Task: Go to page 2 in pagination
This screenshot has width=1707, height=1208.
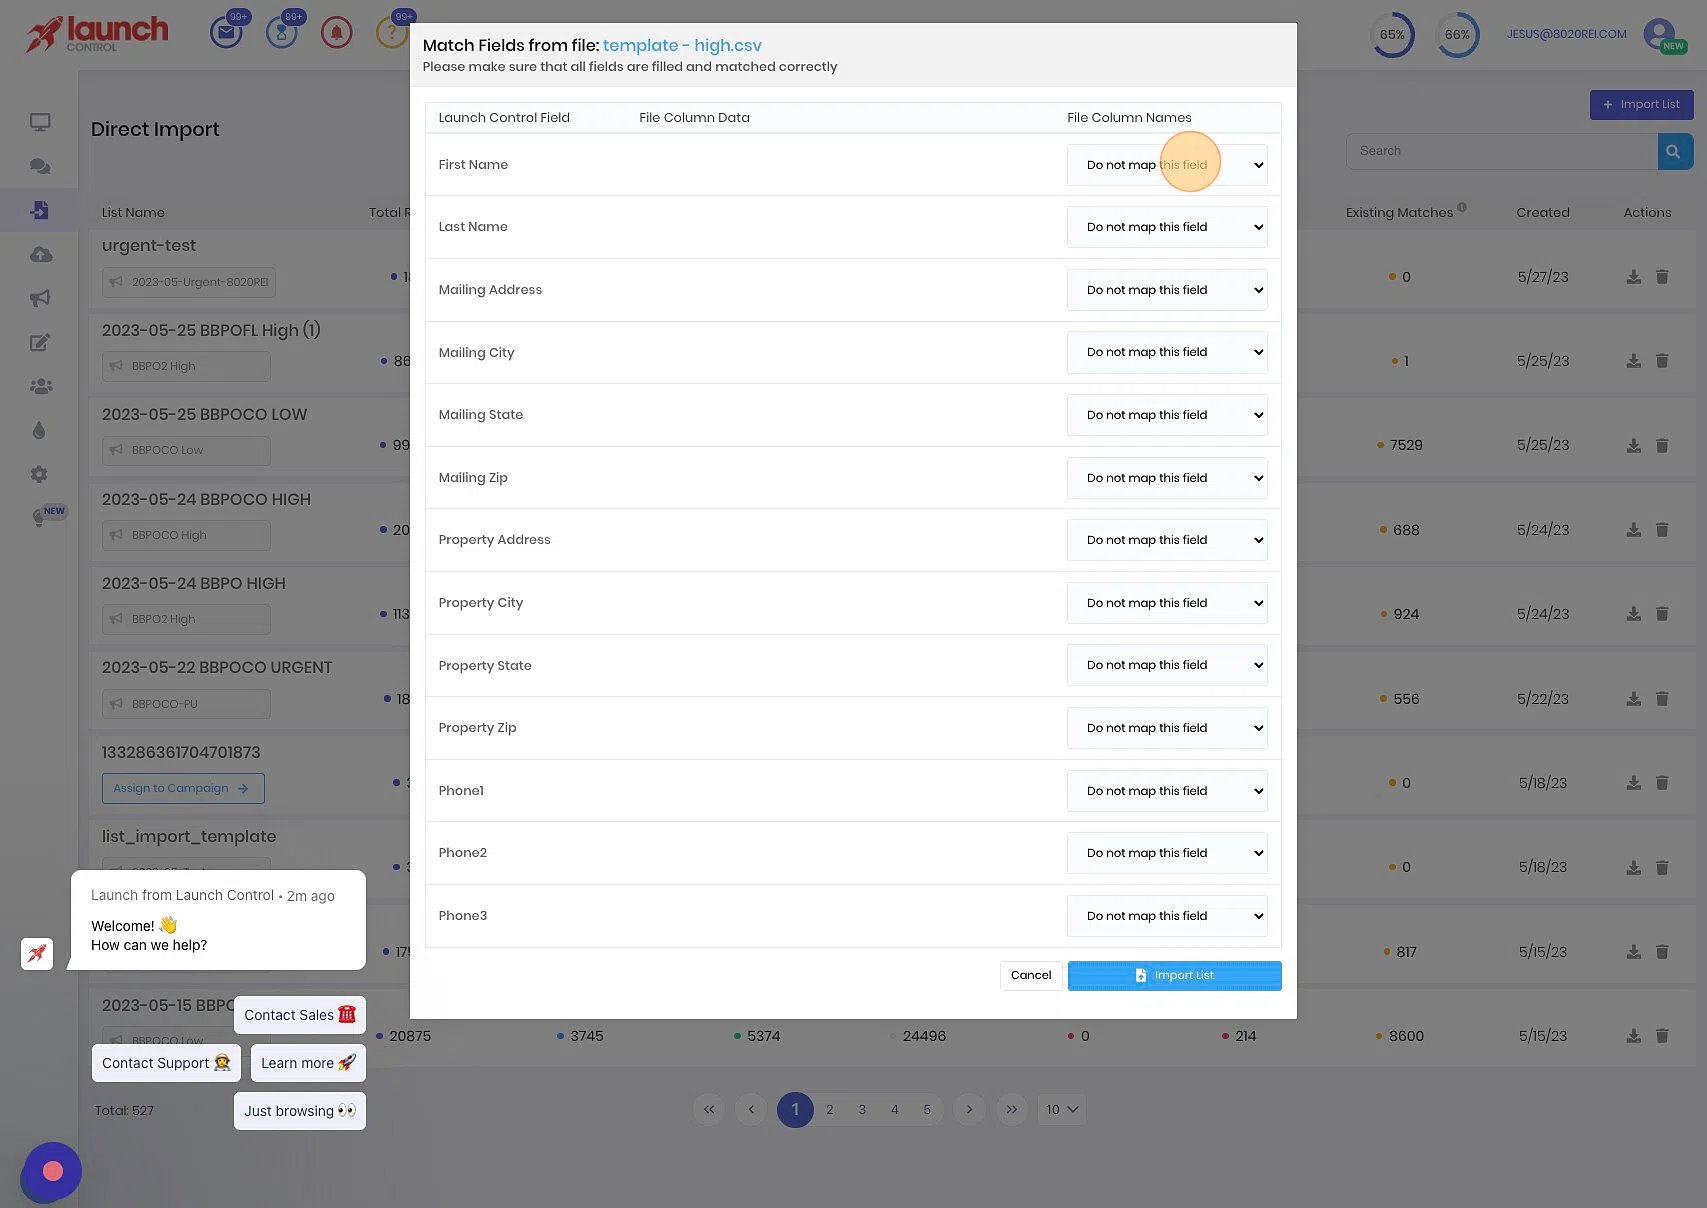Action: (x=829, y=1109)
